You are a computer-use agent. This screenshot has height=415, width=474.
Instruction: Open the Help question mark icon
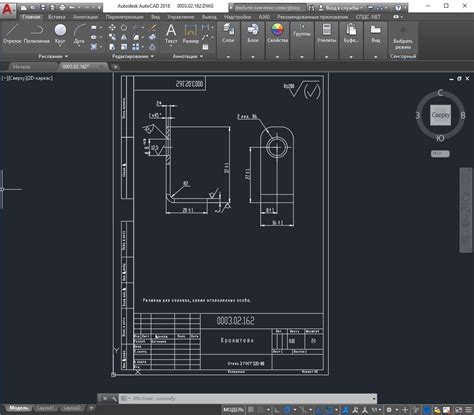pos(398,7)
